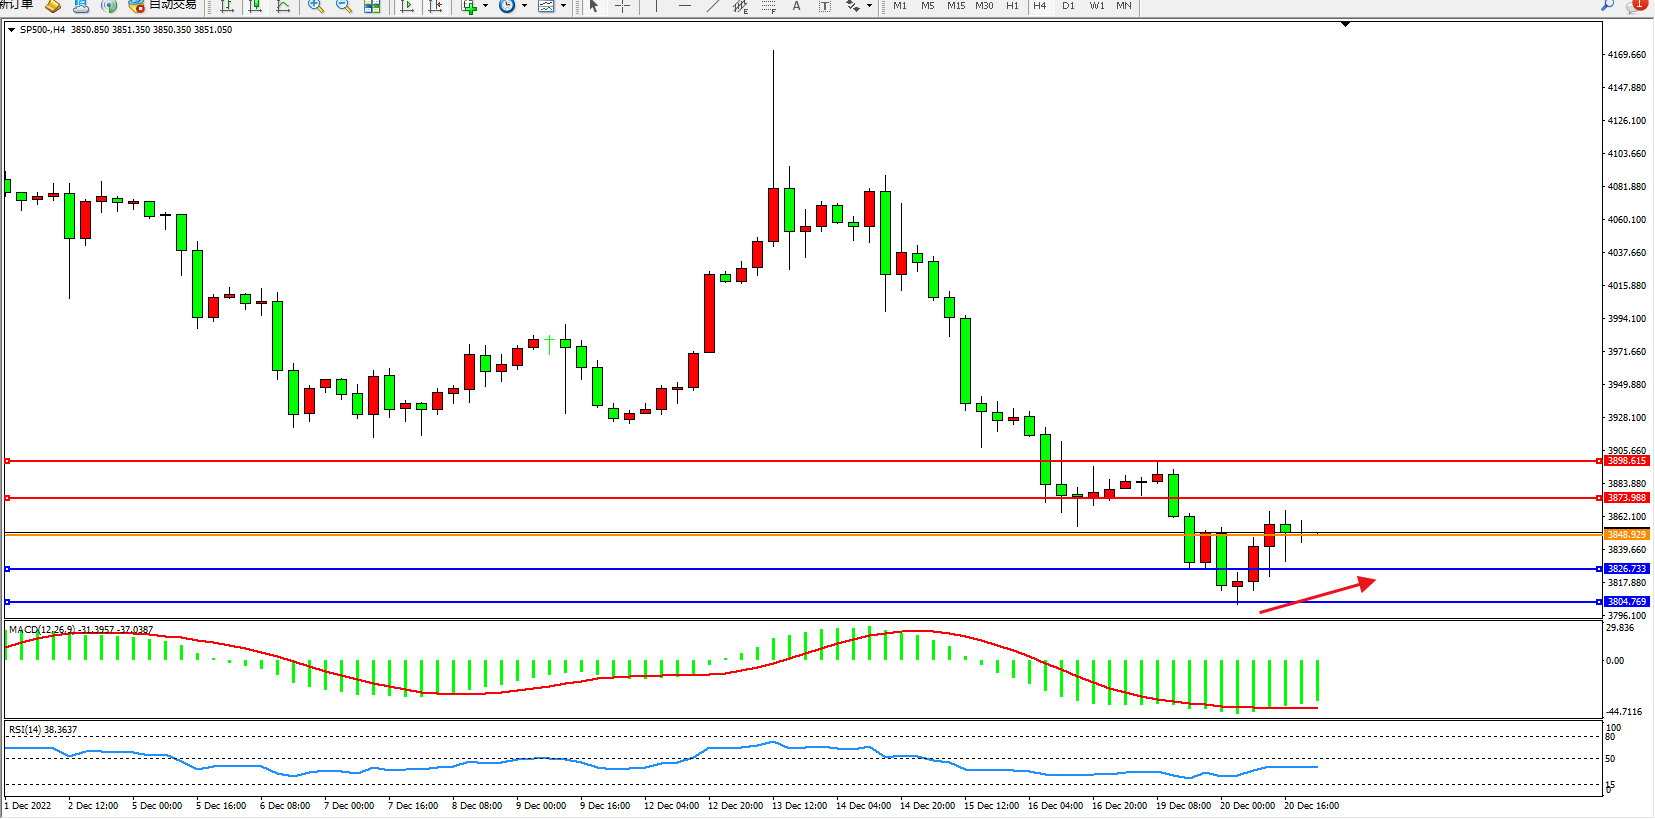Viewport: 1655px width, 819px height.
Task: Expand the Indicators list dropdown arrow
Action: tap(486, 6)
